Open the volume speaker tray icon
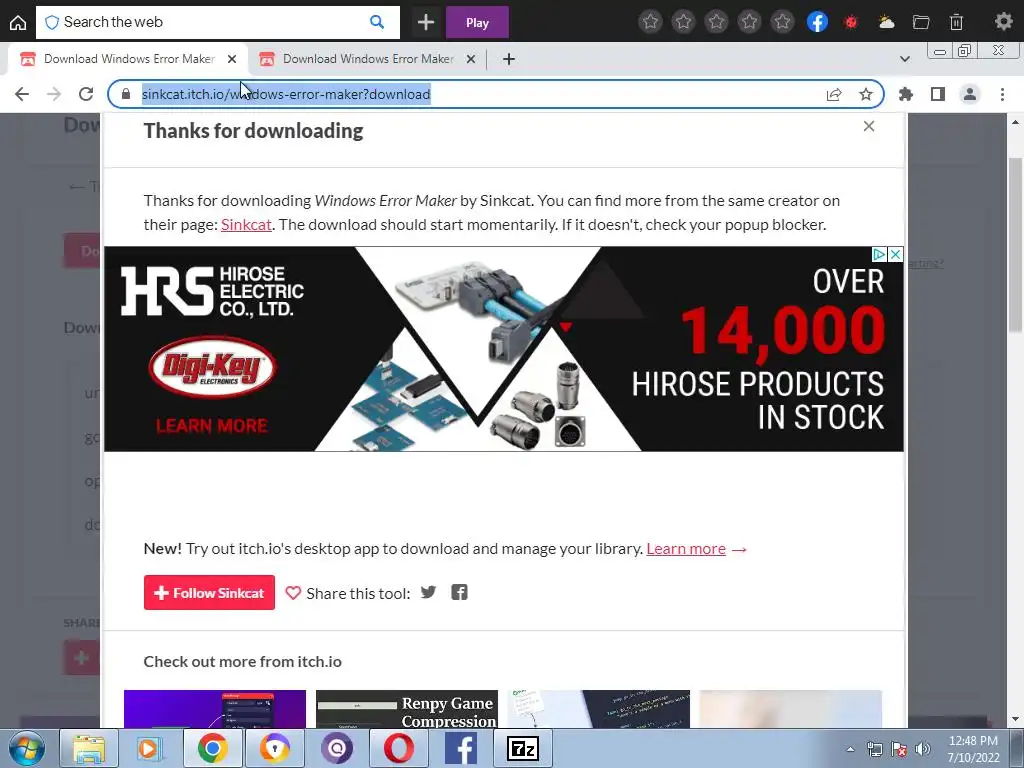This screenshot has height=768, width=1024. tap(922, 750)
